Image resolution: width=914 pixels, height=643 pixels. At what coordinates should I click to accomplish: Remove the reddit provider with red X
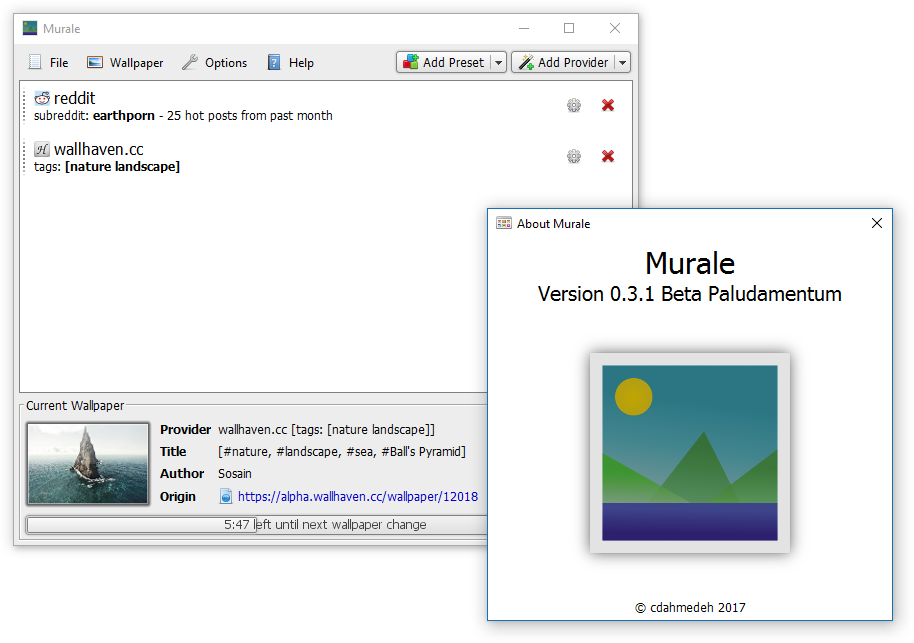pos(608,105)
